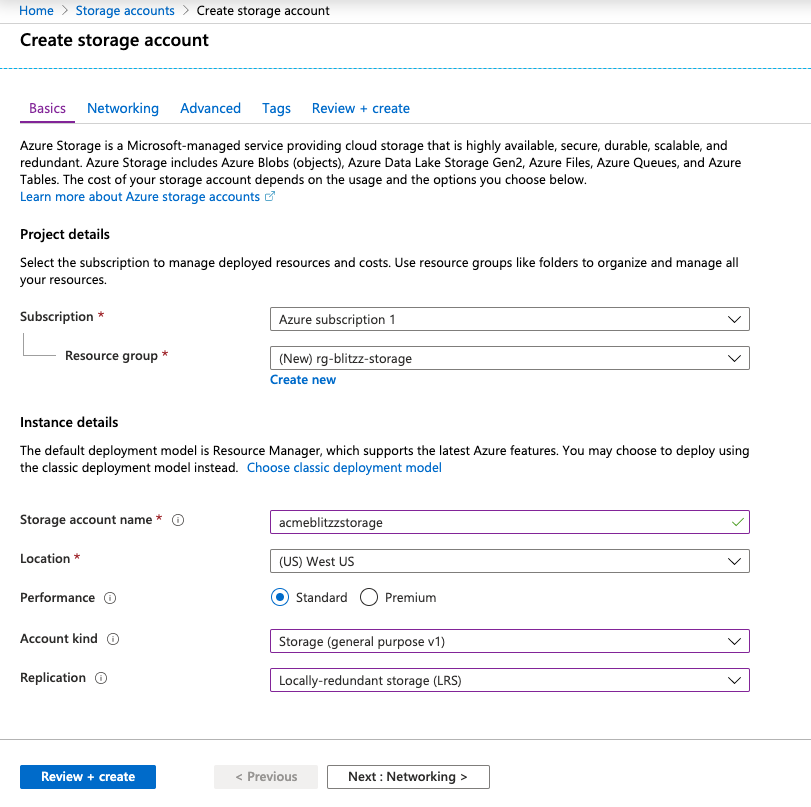Select the Standard performance option

[x=280, y=597]
